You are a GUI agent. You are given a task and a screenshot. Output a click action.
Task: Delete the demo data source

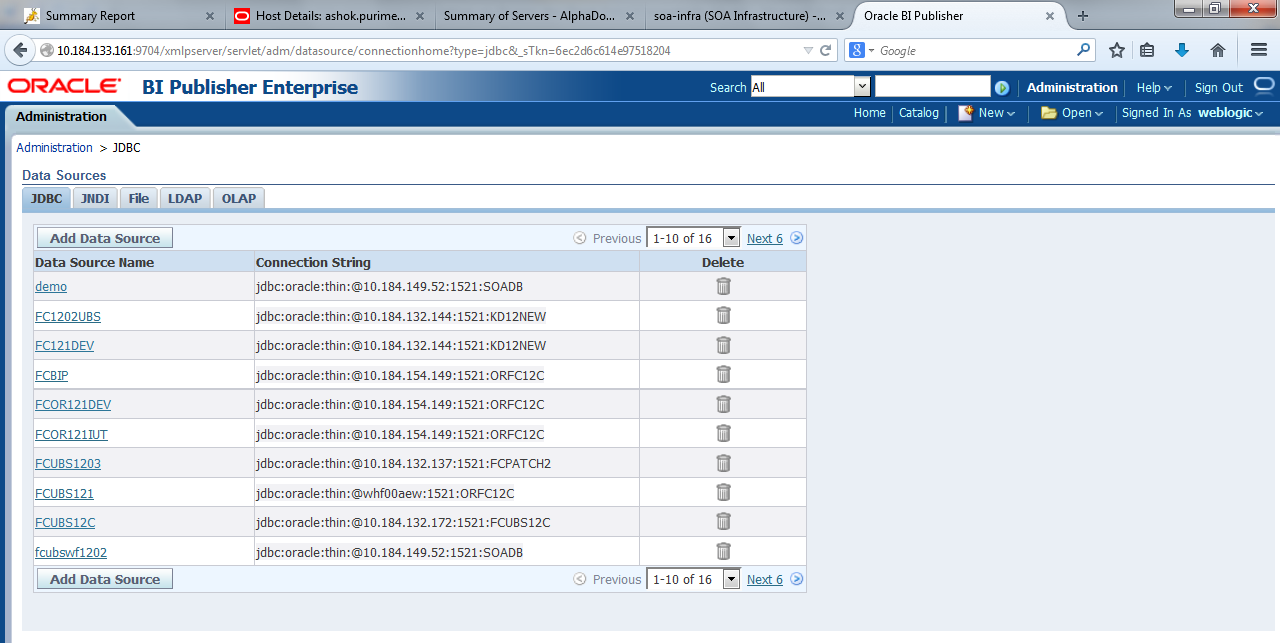pyautogui.click(x=723, y=286)
